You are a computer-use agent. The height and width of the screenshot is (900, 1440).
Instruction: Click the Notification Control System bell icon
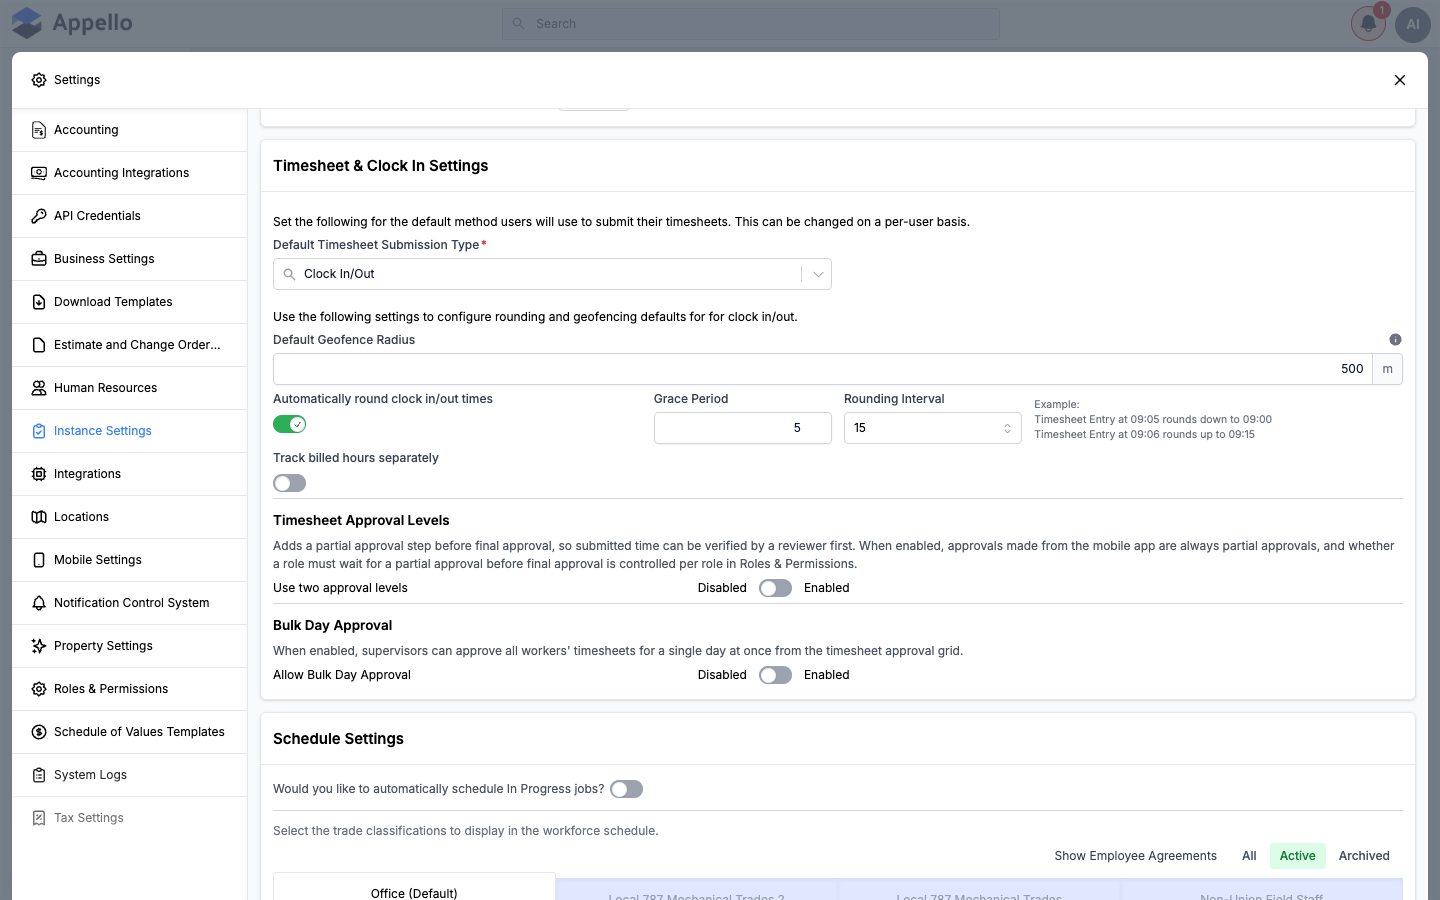(x=39, y=603)
